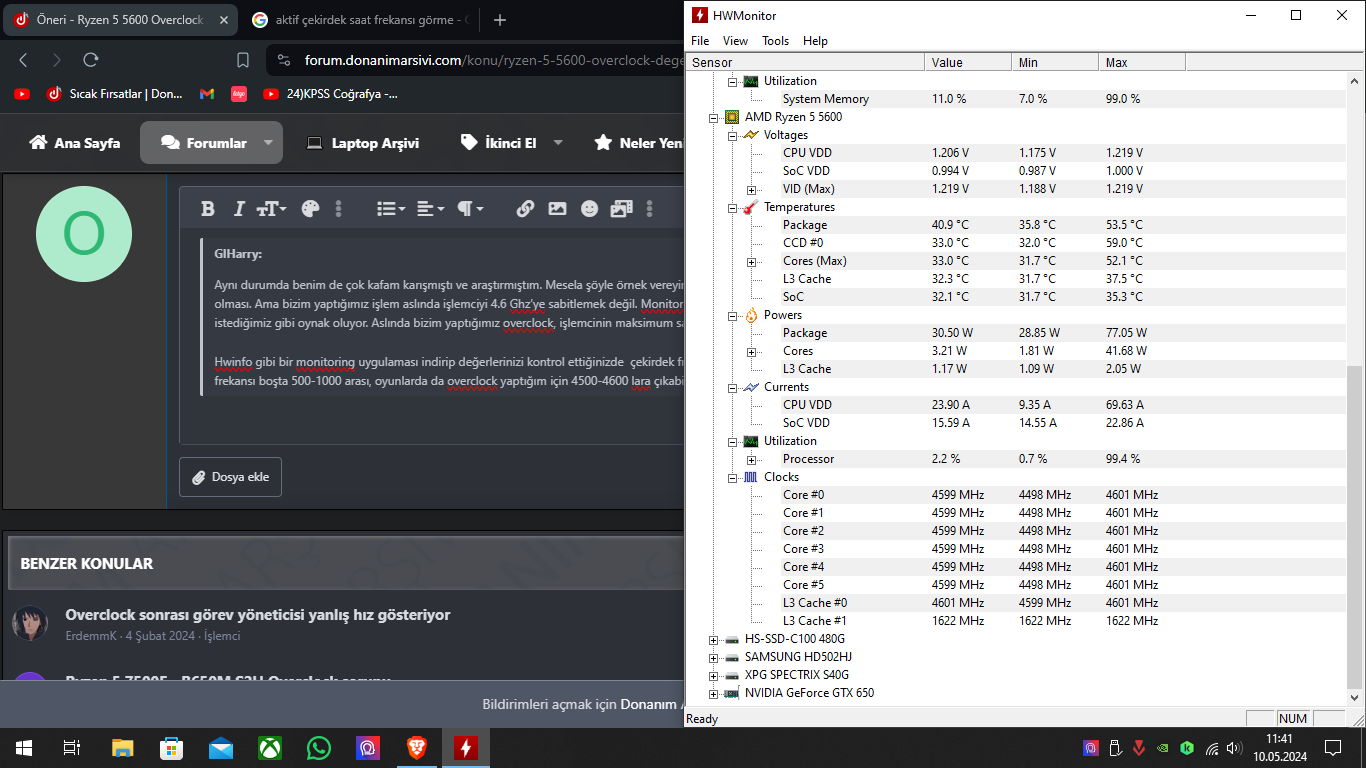
Task: Click the Voltages lightning icon in HWMonitor
Action: (751, 135)
